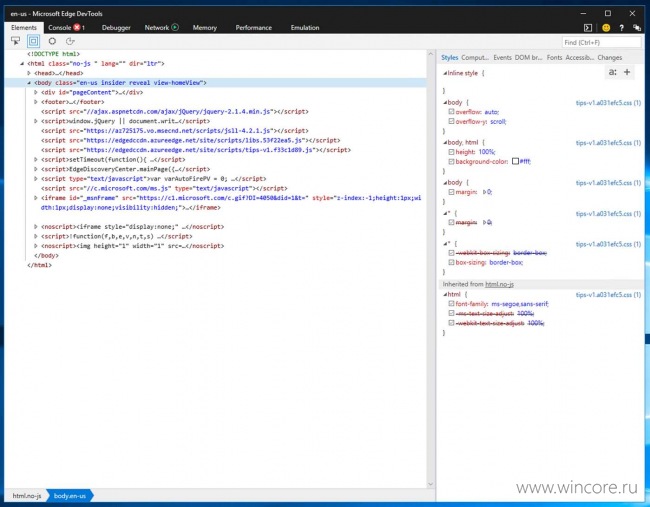Image resolution: width=650 pixels, height=507 pixels.
Task: Open the Changes pane tab
Action: pos(610,58)
